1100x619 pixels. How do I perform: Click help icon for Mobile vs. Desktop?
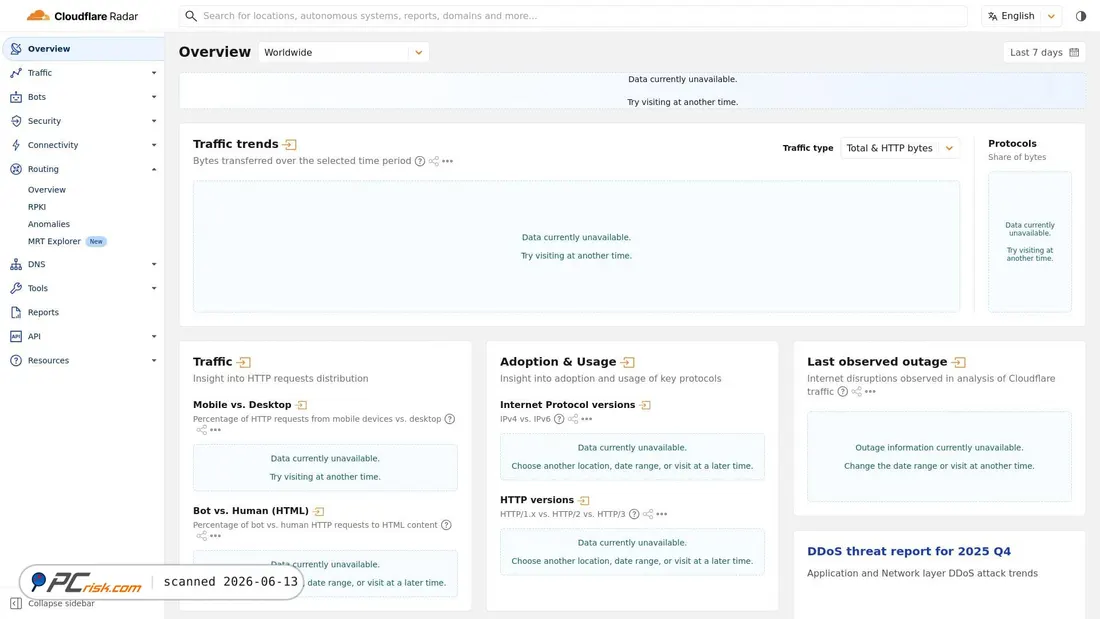tap(450, 419)
